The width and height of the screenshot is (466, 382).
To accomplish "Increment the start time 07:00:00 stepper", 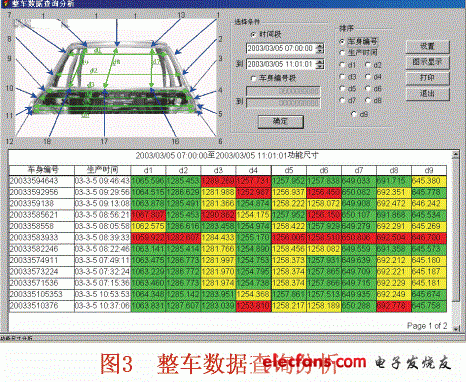I will point(320,46).
